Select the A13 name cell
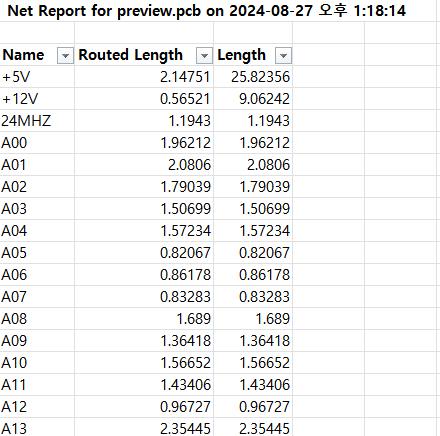This screenshot has width=440, height=436. click(x=37, y=428)
